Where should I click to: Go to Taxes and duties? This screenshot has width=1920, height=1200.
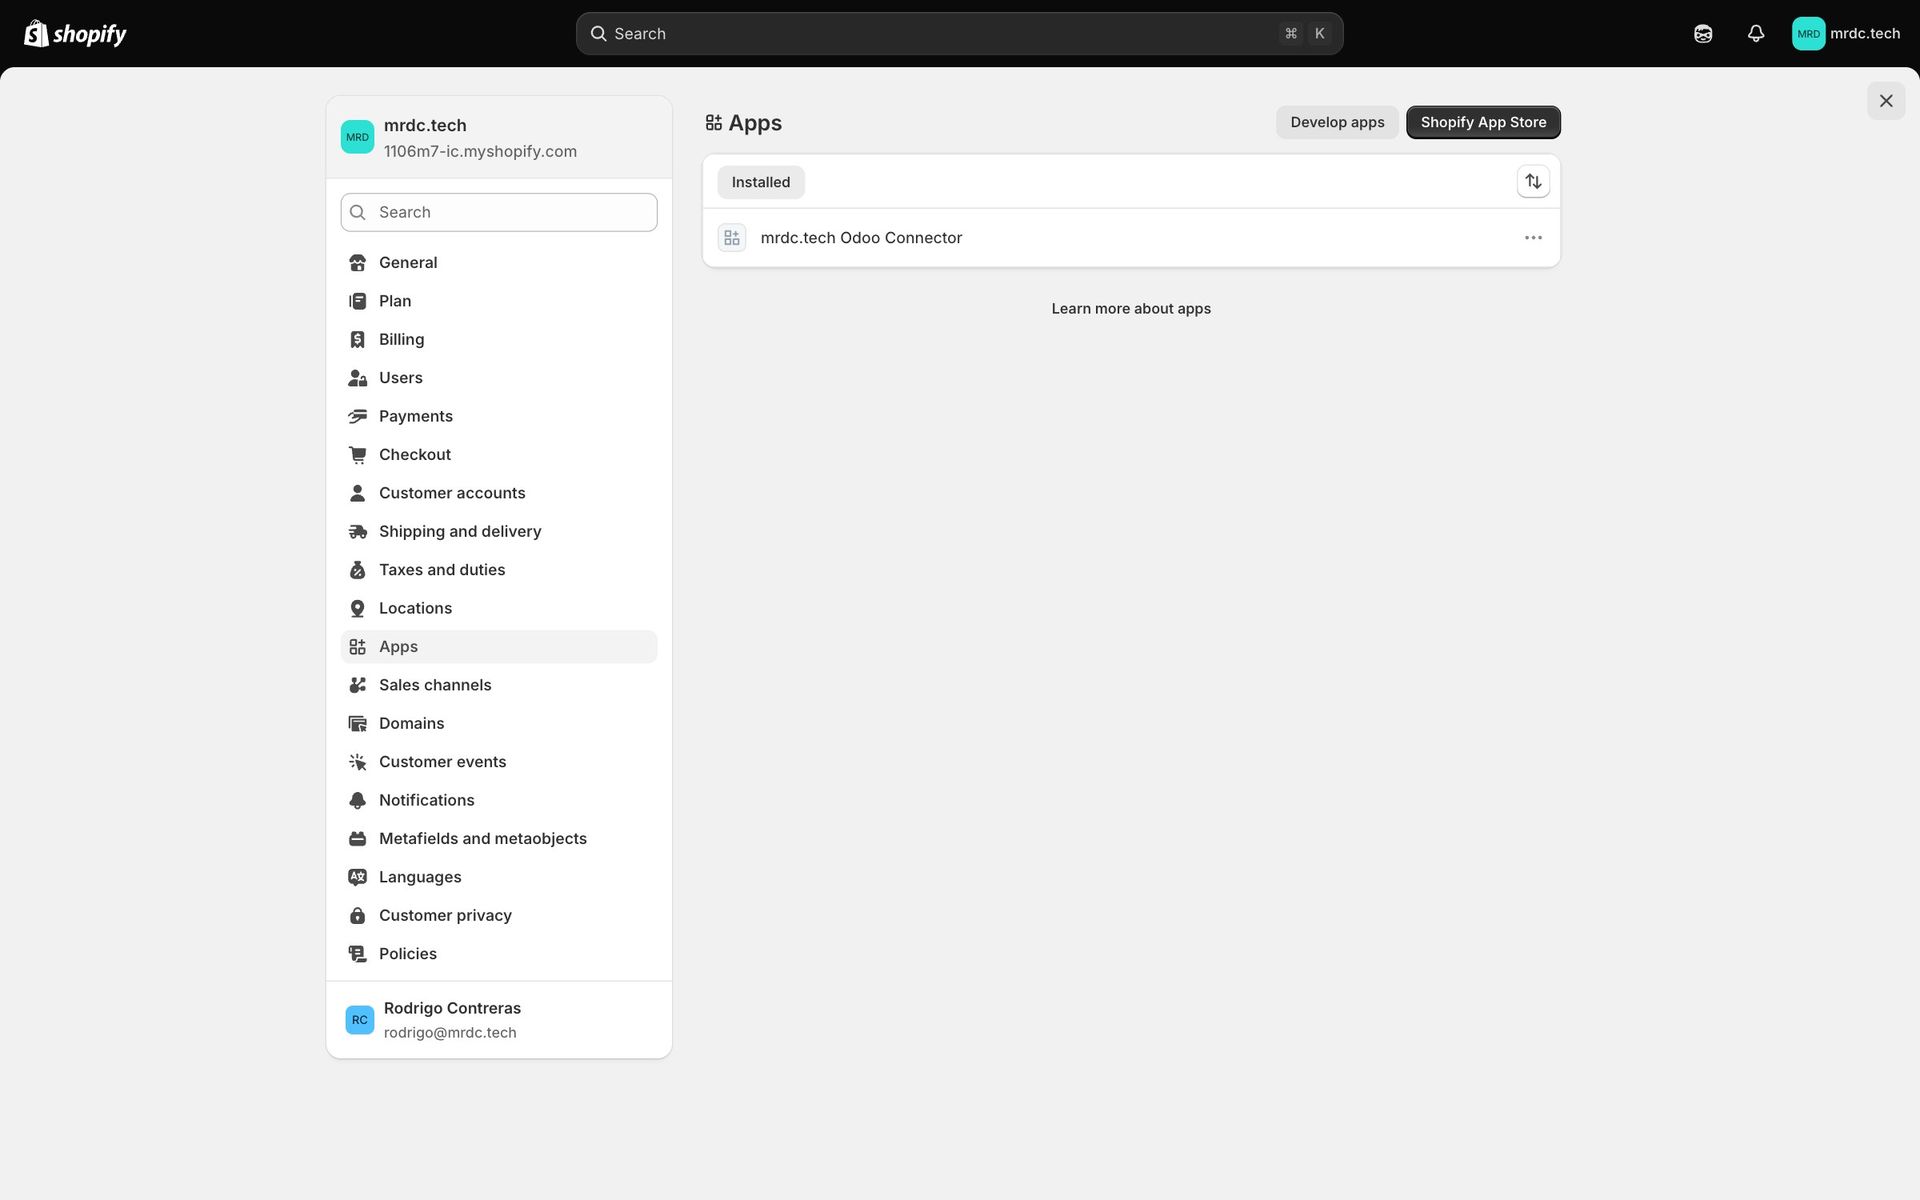coord(499,570)
